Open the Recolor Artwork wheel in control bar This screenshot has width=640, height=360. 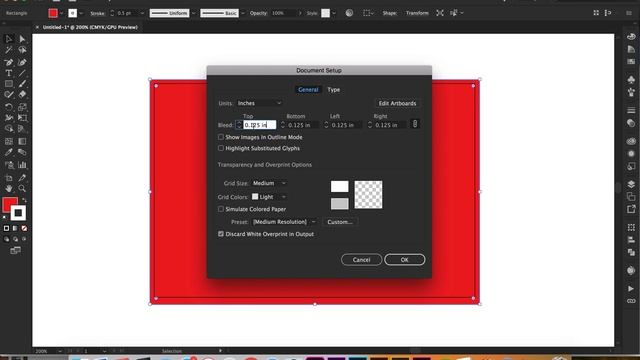point(349,13)
